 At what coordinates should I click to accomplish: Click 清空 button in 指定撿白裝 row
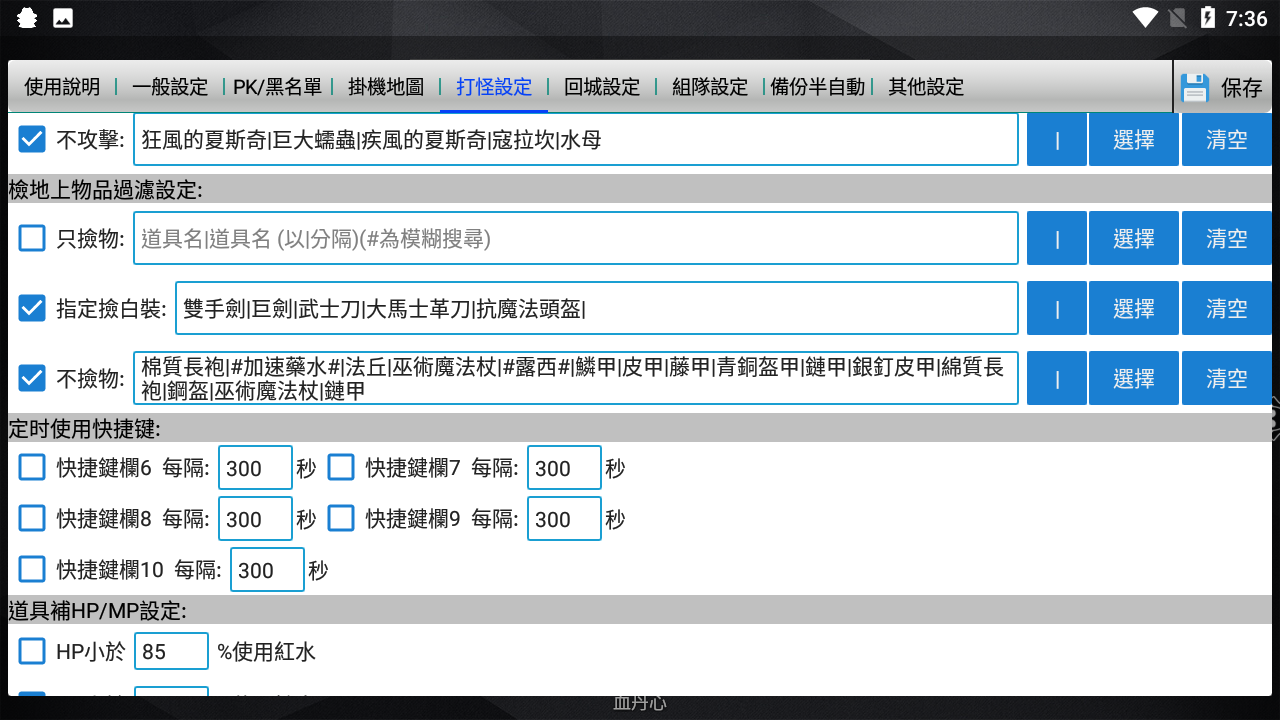(1227, 308)
